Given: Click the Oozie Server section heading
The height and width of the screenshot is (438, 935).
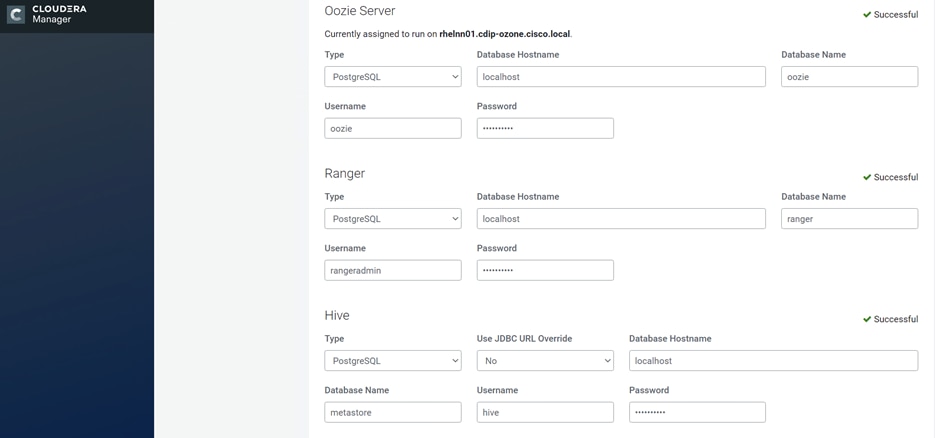Looking at the screenshot, I should click(x=360, y=11).
